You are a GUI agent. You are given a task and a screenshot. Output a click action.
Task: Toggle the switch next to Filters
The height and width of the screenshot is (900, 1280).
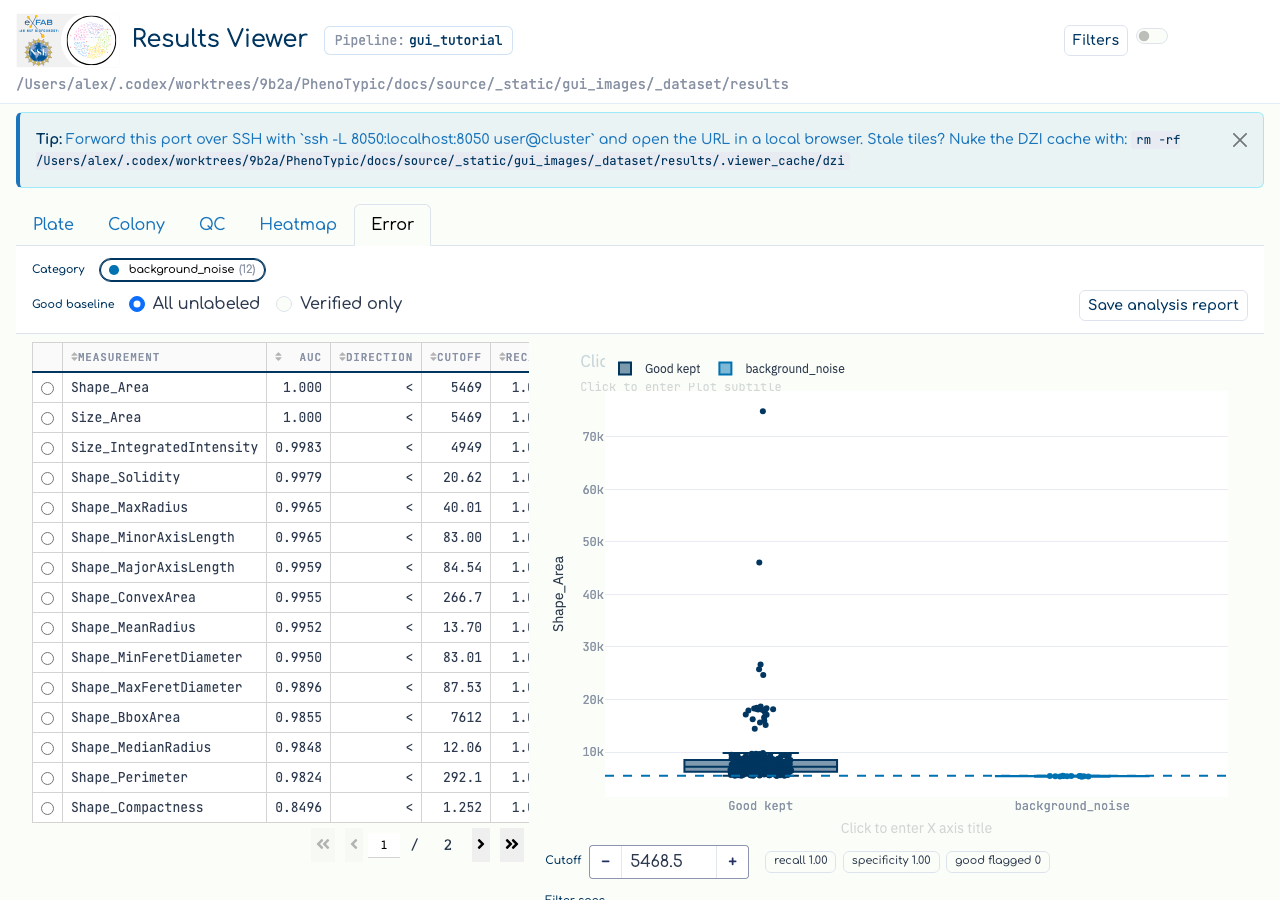coord(1151,37)
